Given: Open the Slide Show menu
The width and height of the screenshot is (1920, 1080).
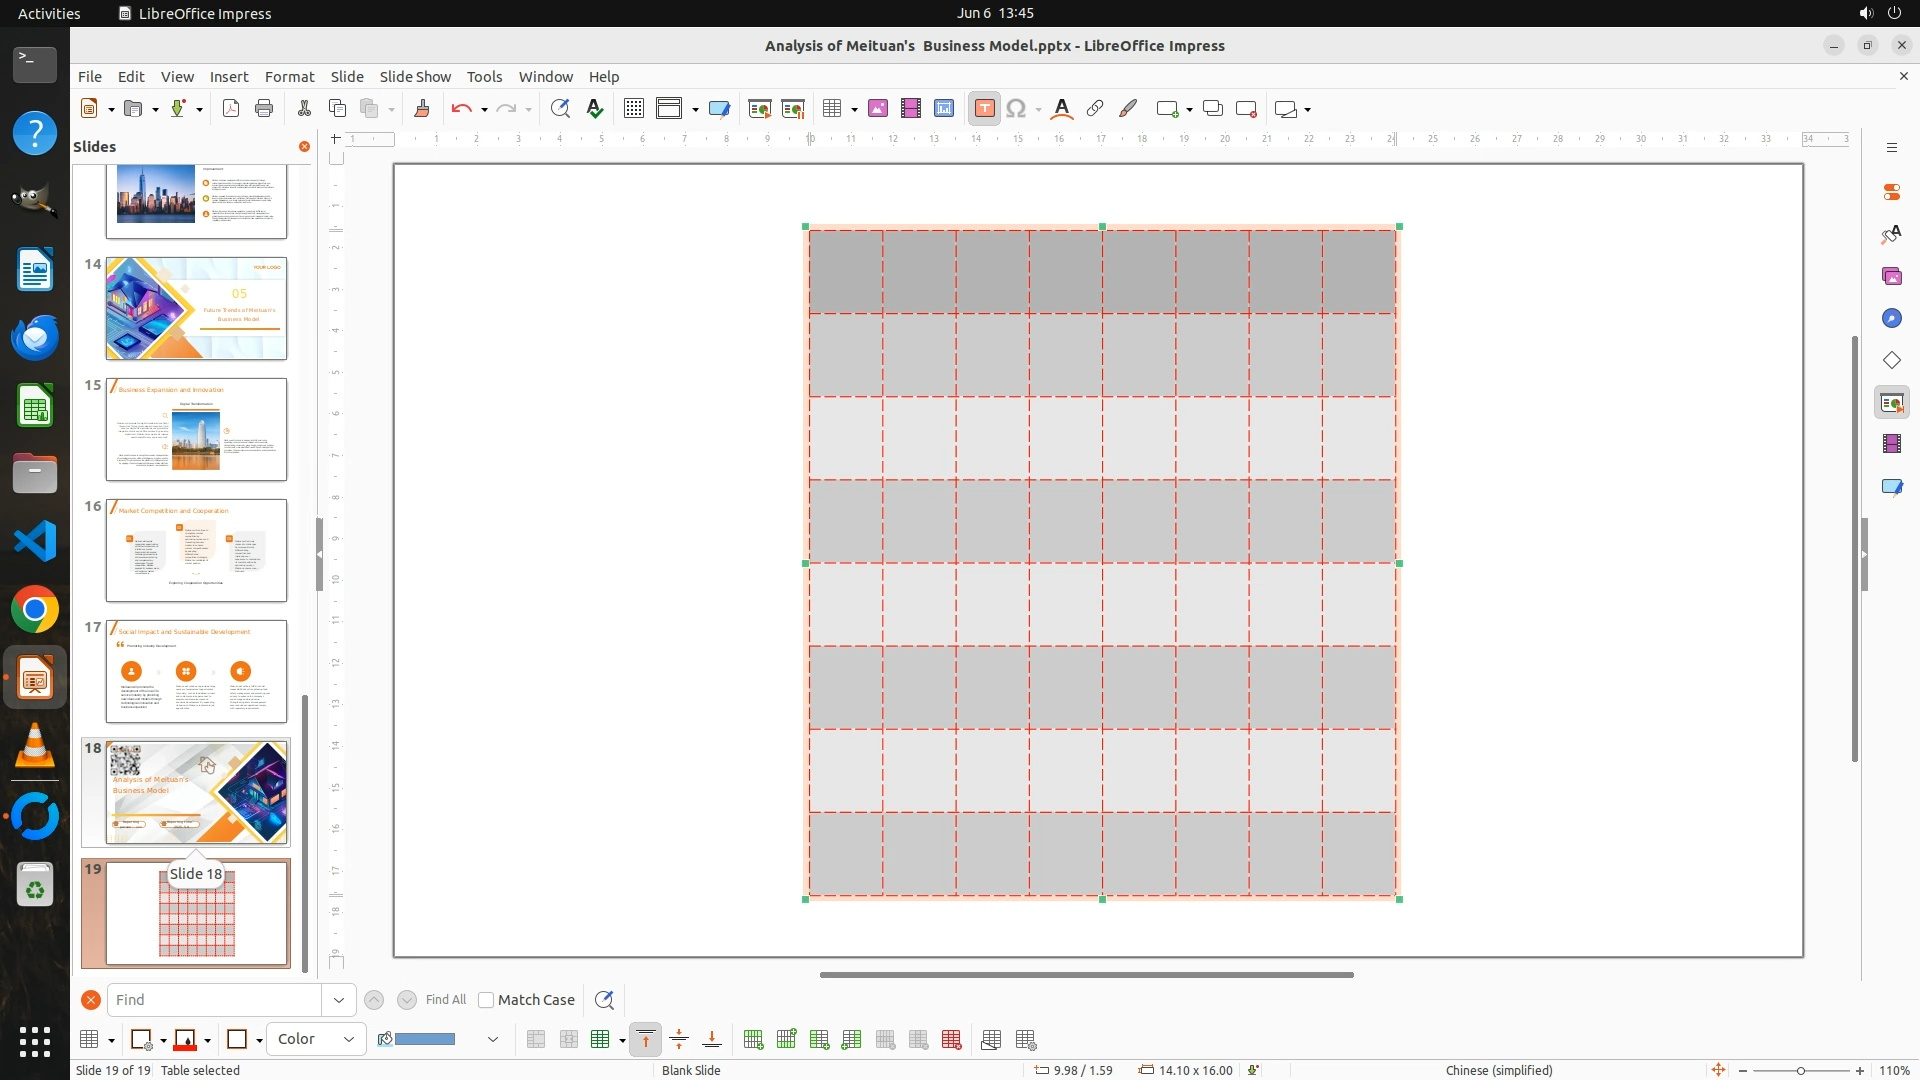Looking at the screenshot, I should 414,77.
